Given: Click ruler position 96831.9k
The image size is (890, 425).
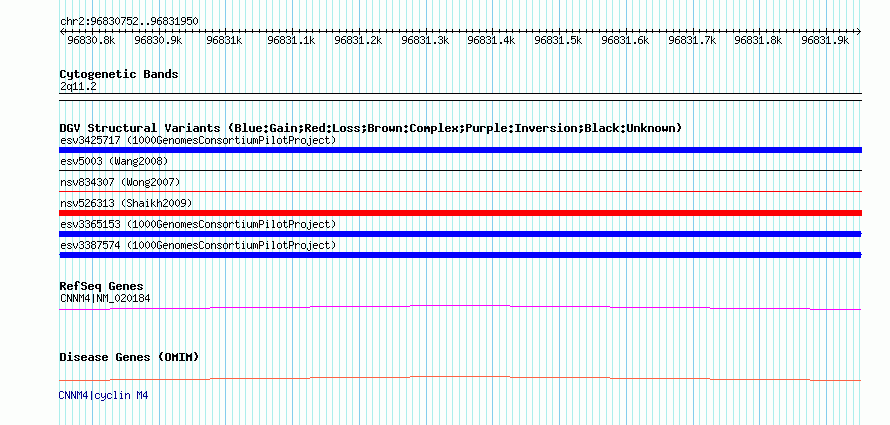Looking at the screenshot, I should click(x=825, y=40).
